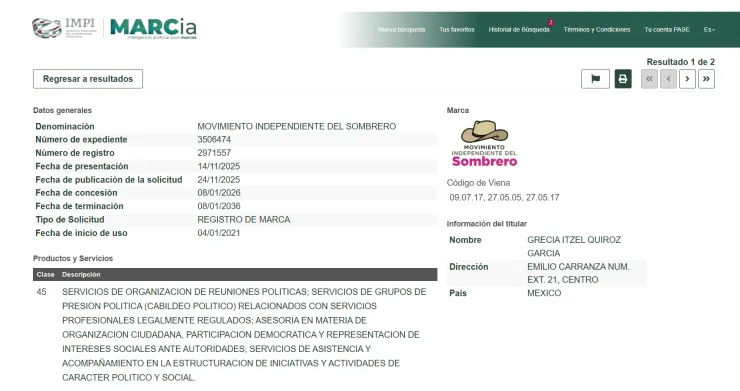The width and height of the screenshot is (740, 391).
Task: Open Historial de Búsqueda
Action: [519, 29]
